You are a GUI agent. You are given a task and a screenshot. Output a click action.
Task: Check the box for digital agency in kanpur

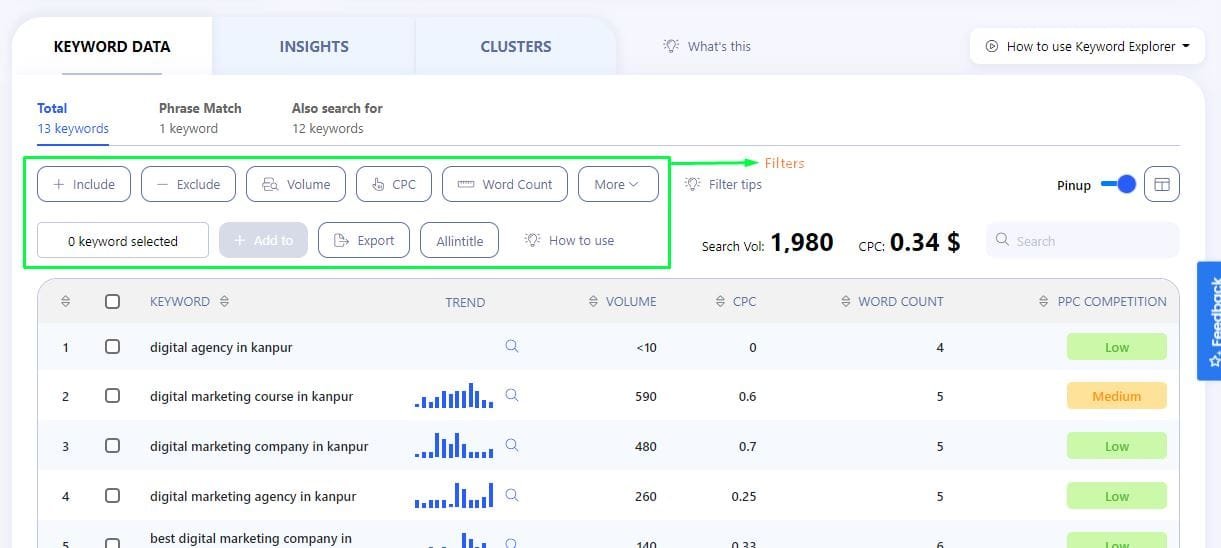[x=112, y=347]
